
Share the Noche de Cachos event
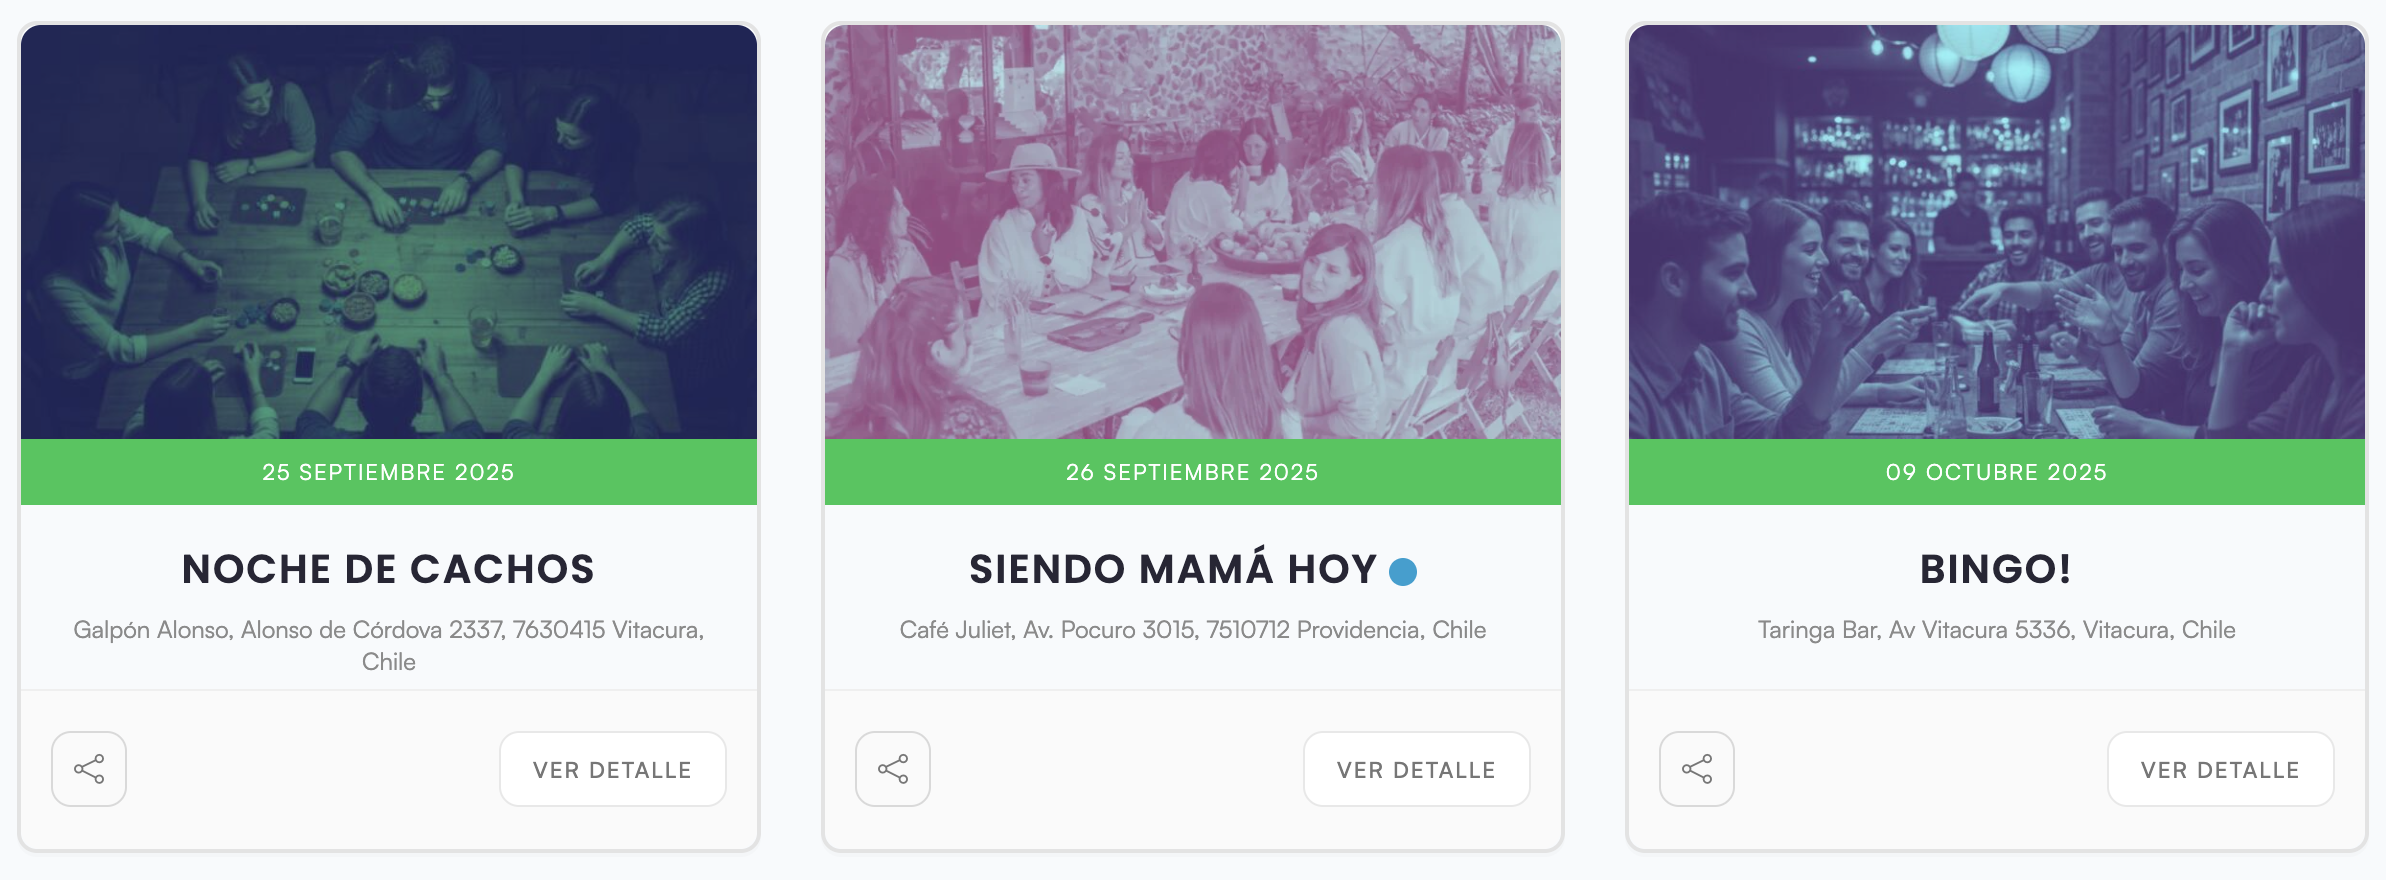click(x=89, y=769)
